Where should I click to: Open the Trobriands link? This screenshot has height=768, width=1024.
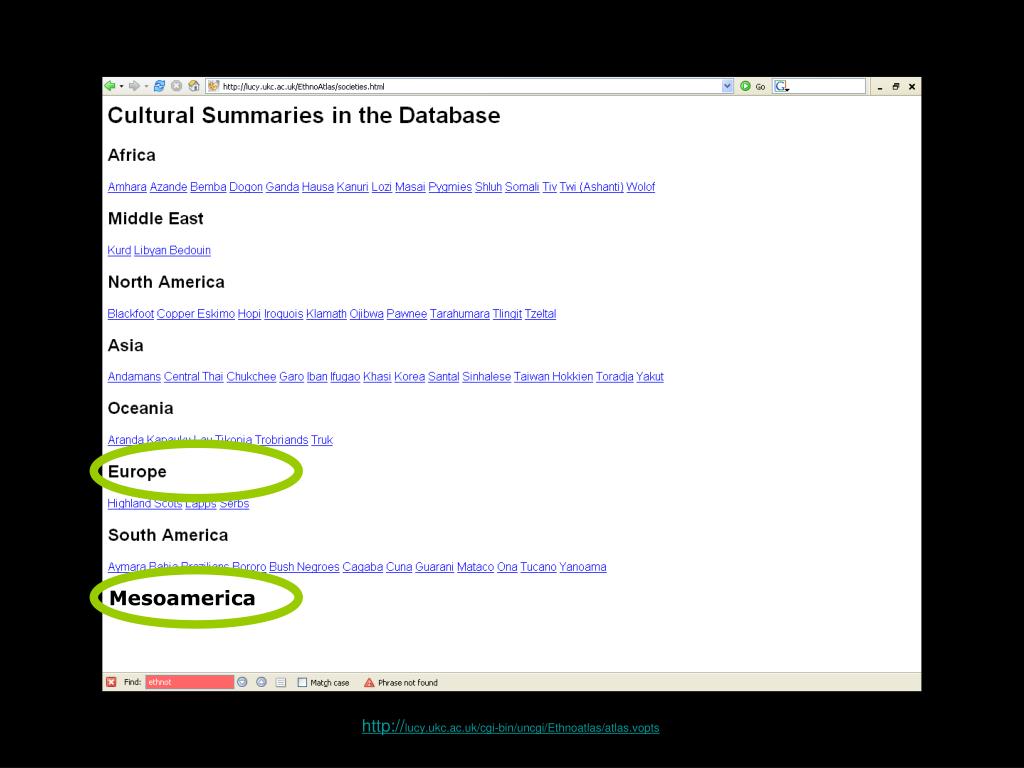coord(281,440)
